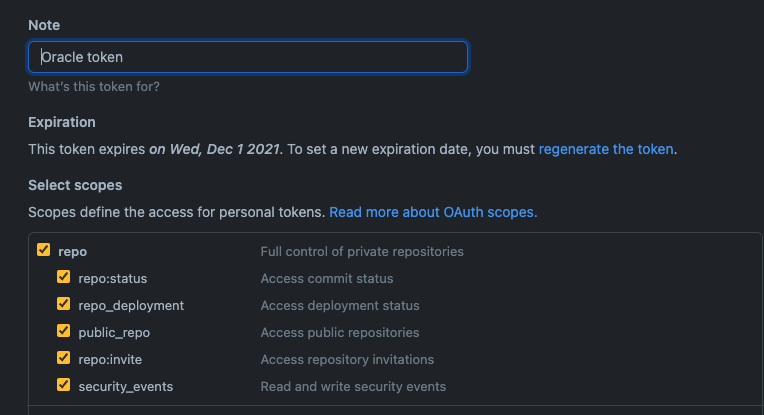Click the repo:status scope label
This screenshot has width=764, height=415.
point(113,278)
